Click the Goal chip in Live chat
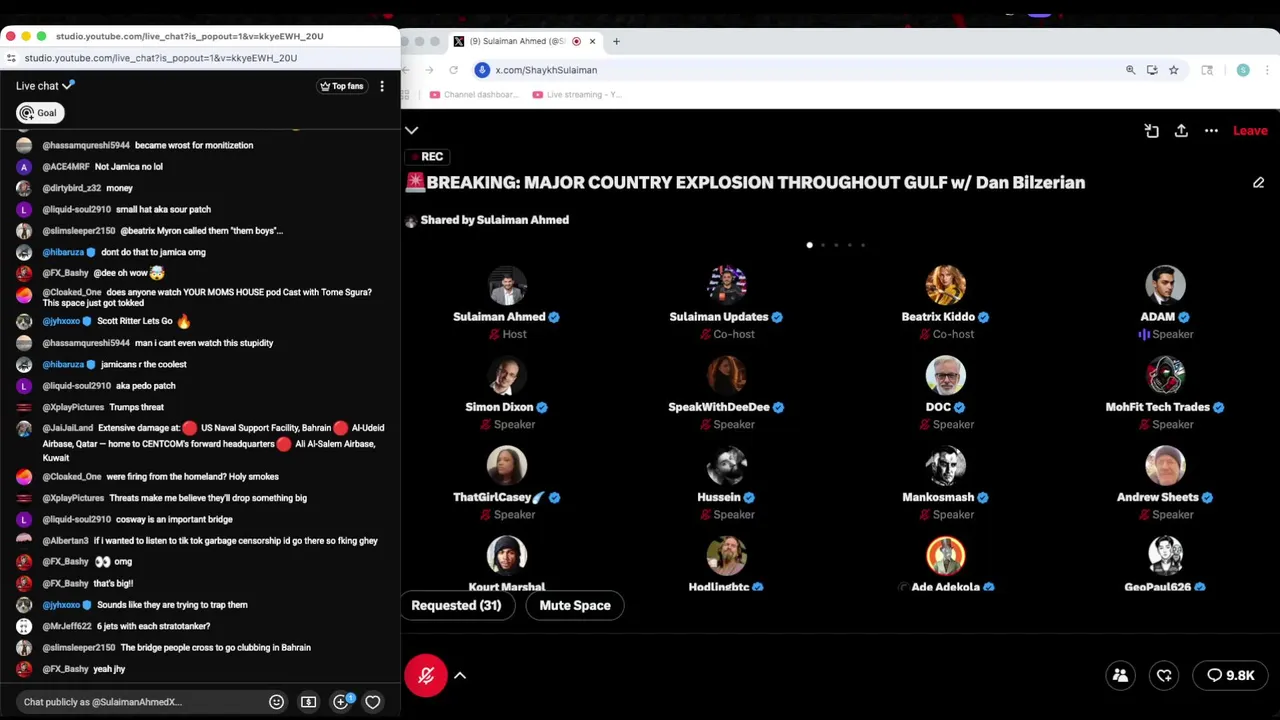Screen dimensions: 1280x720 pyautogui.click(x=40, y=113)
